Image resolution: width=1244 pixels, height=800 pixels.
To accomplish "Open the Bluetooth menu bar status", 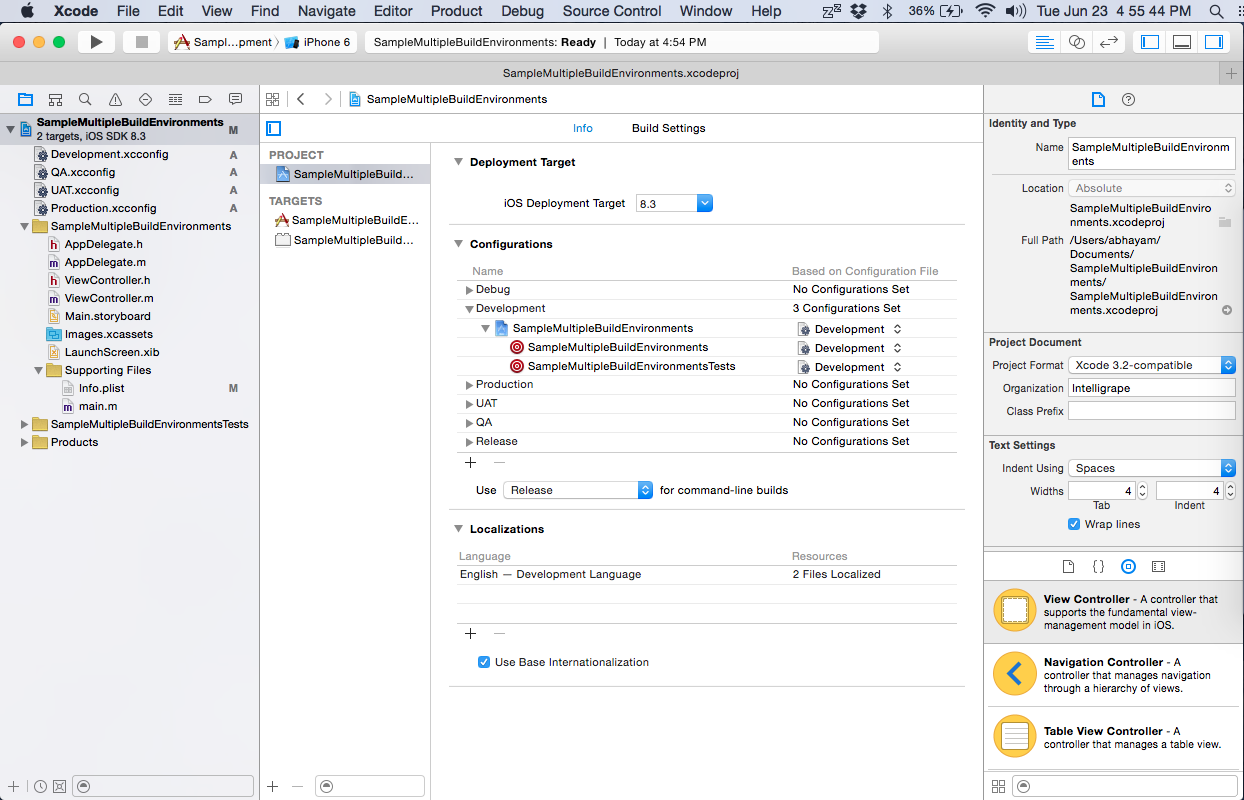I will pos(887,11).
